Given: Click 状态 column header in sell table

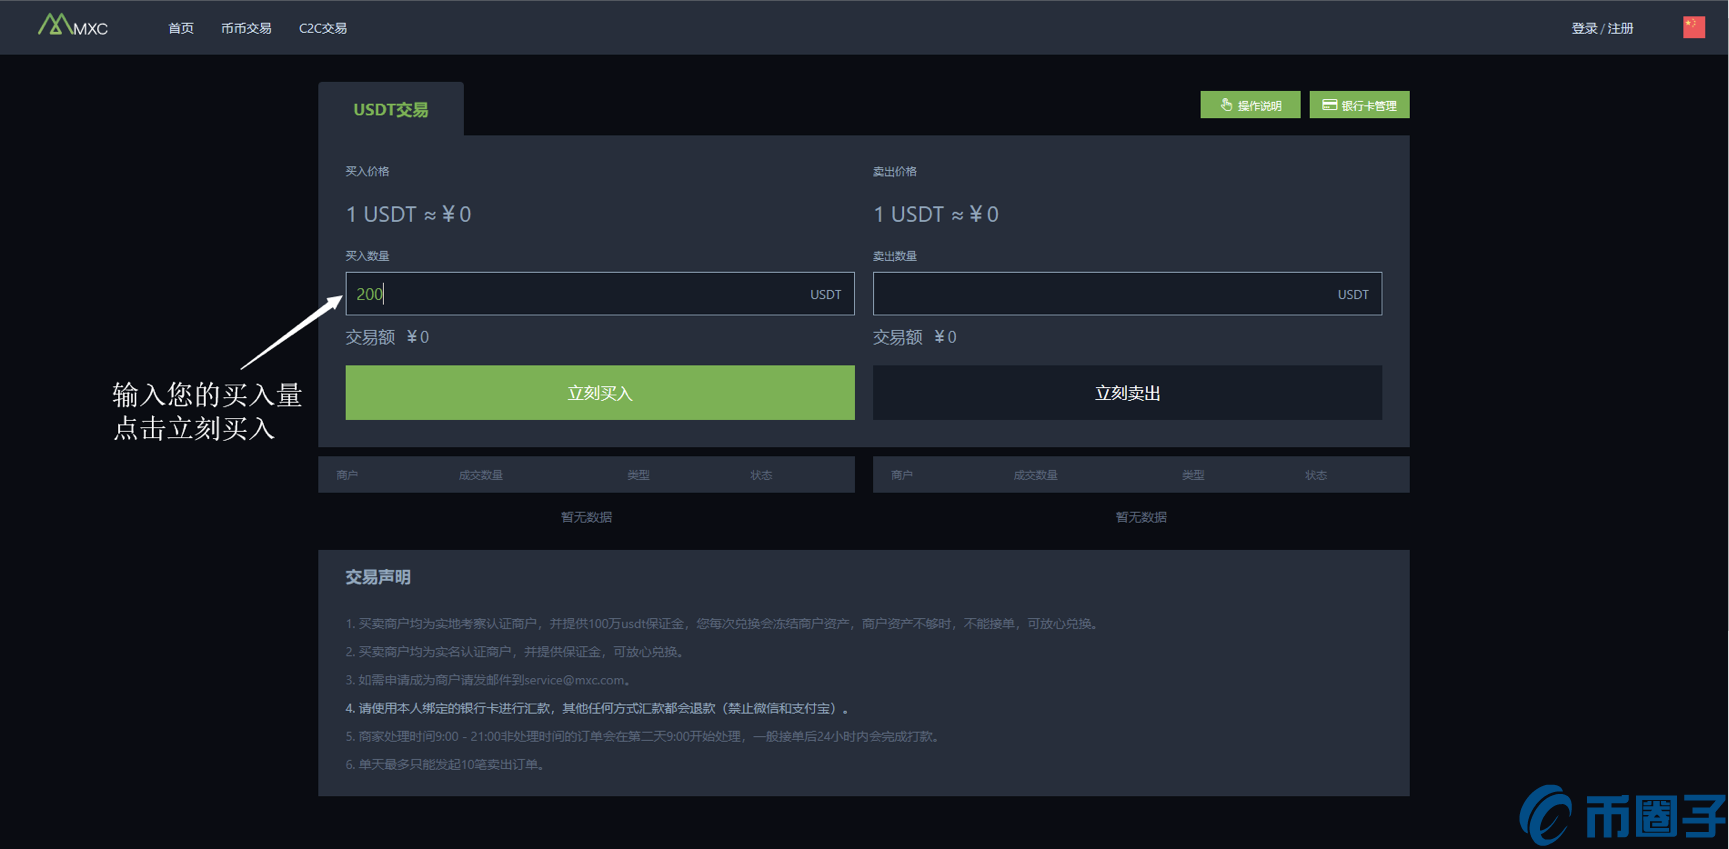Looking at the screenshot, I should click(x=1315, y=475).
